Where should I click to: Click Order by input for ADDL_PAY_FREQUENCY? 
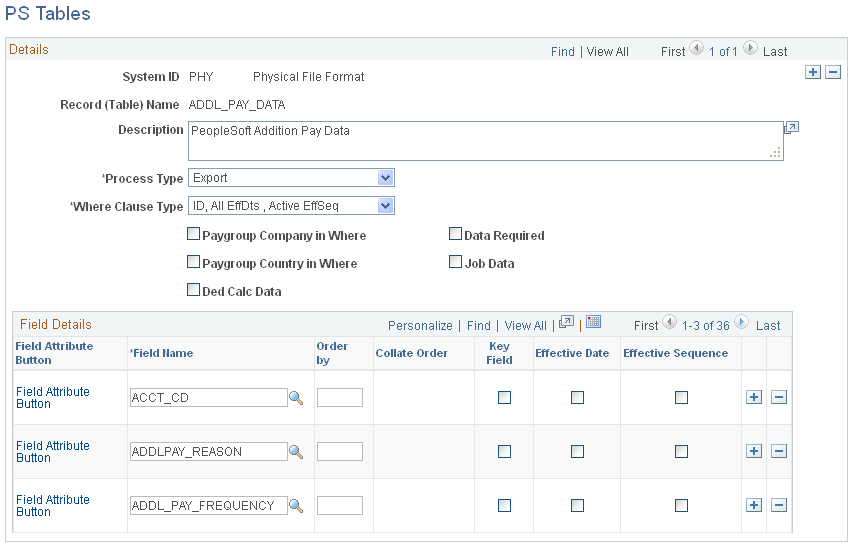pyautogui.click(x=339, y=505)
